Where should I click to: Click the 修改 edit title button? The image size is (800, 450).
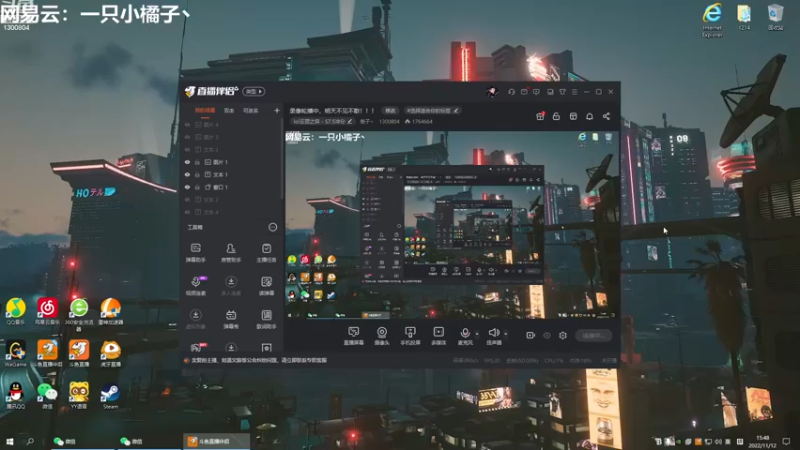coord(390,110)
